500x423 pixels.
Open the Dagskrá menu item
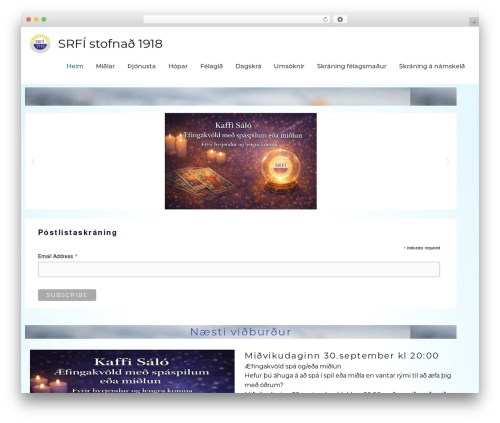tap(248, 66)
